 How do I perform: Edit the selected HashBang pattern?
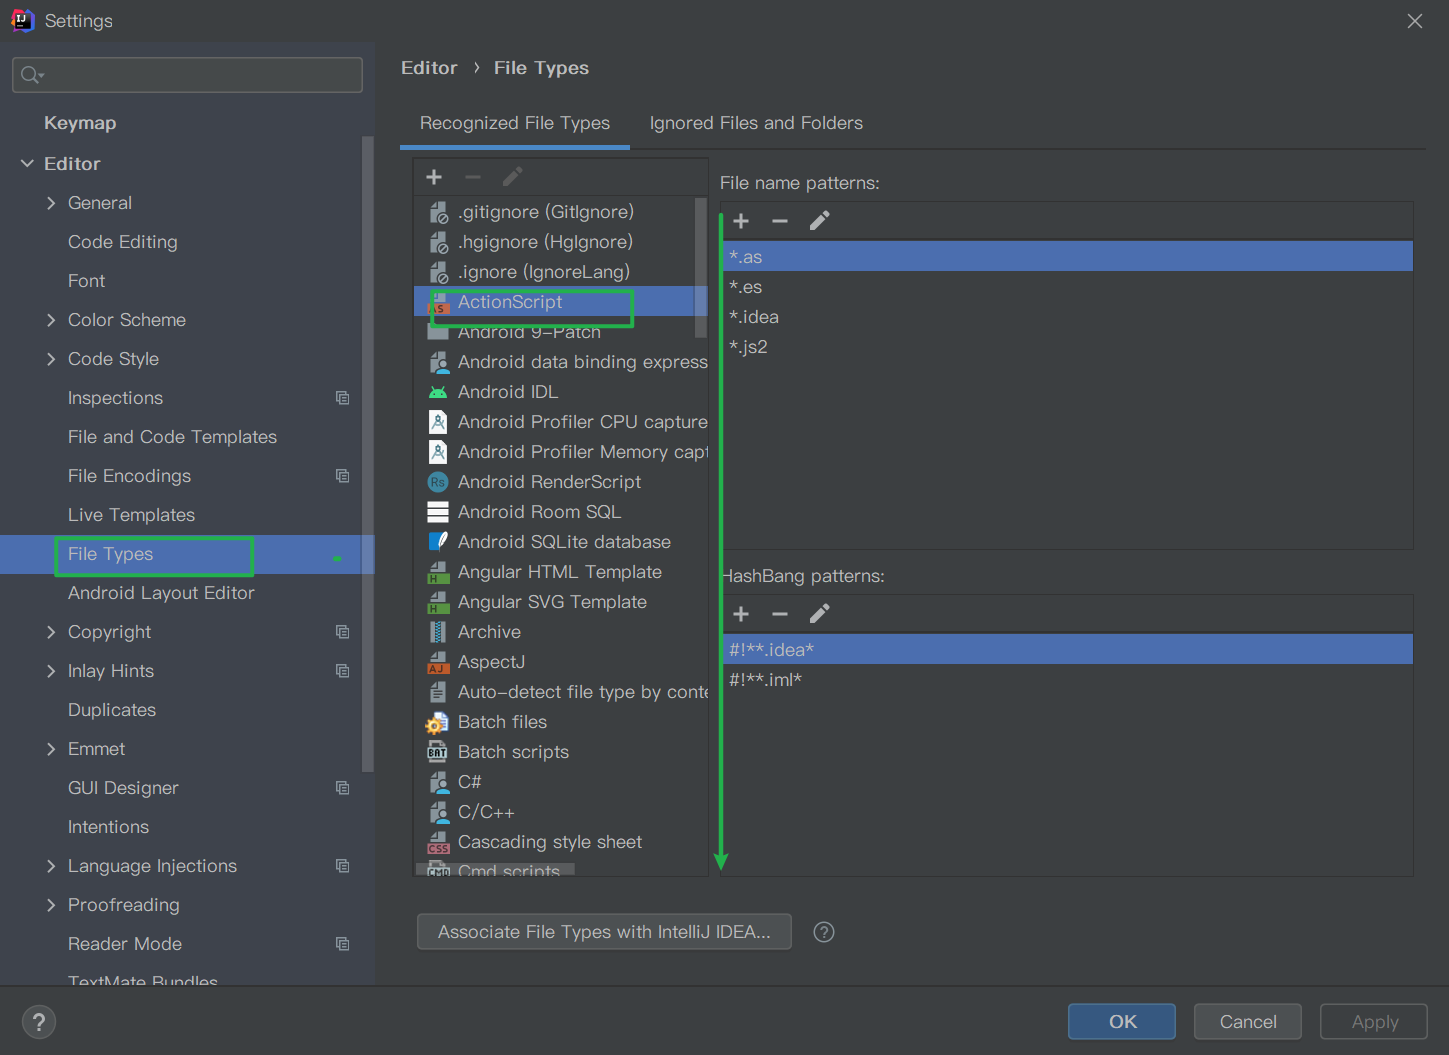pos(819,614)
